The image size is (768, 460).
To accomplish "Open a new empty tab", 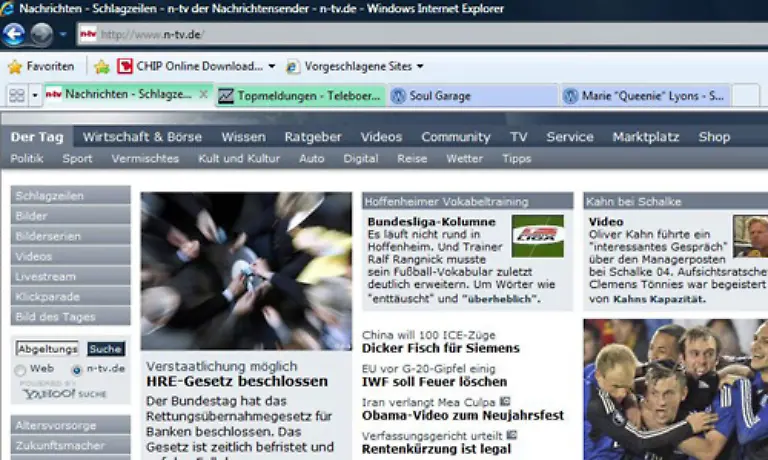I will click(745, 96).
